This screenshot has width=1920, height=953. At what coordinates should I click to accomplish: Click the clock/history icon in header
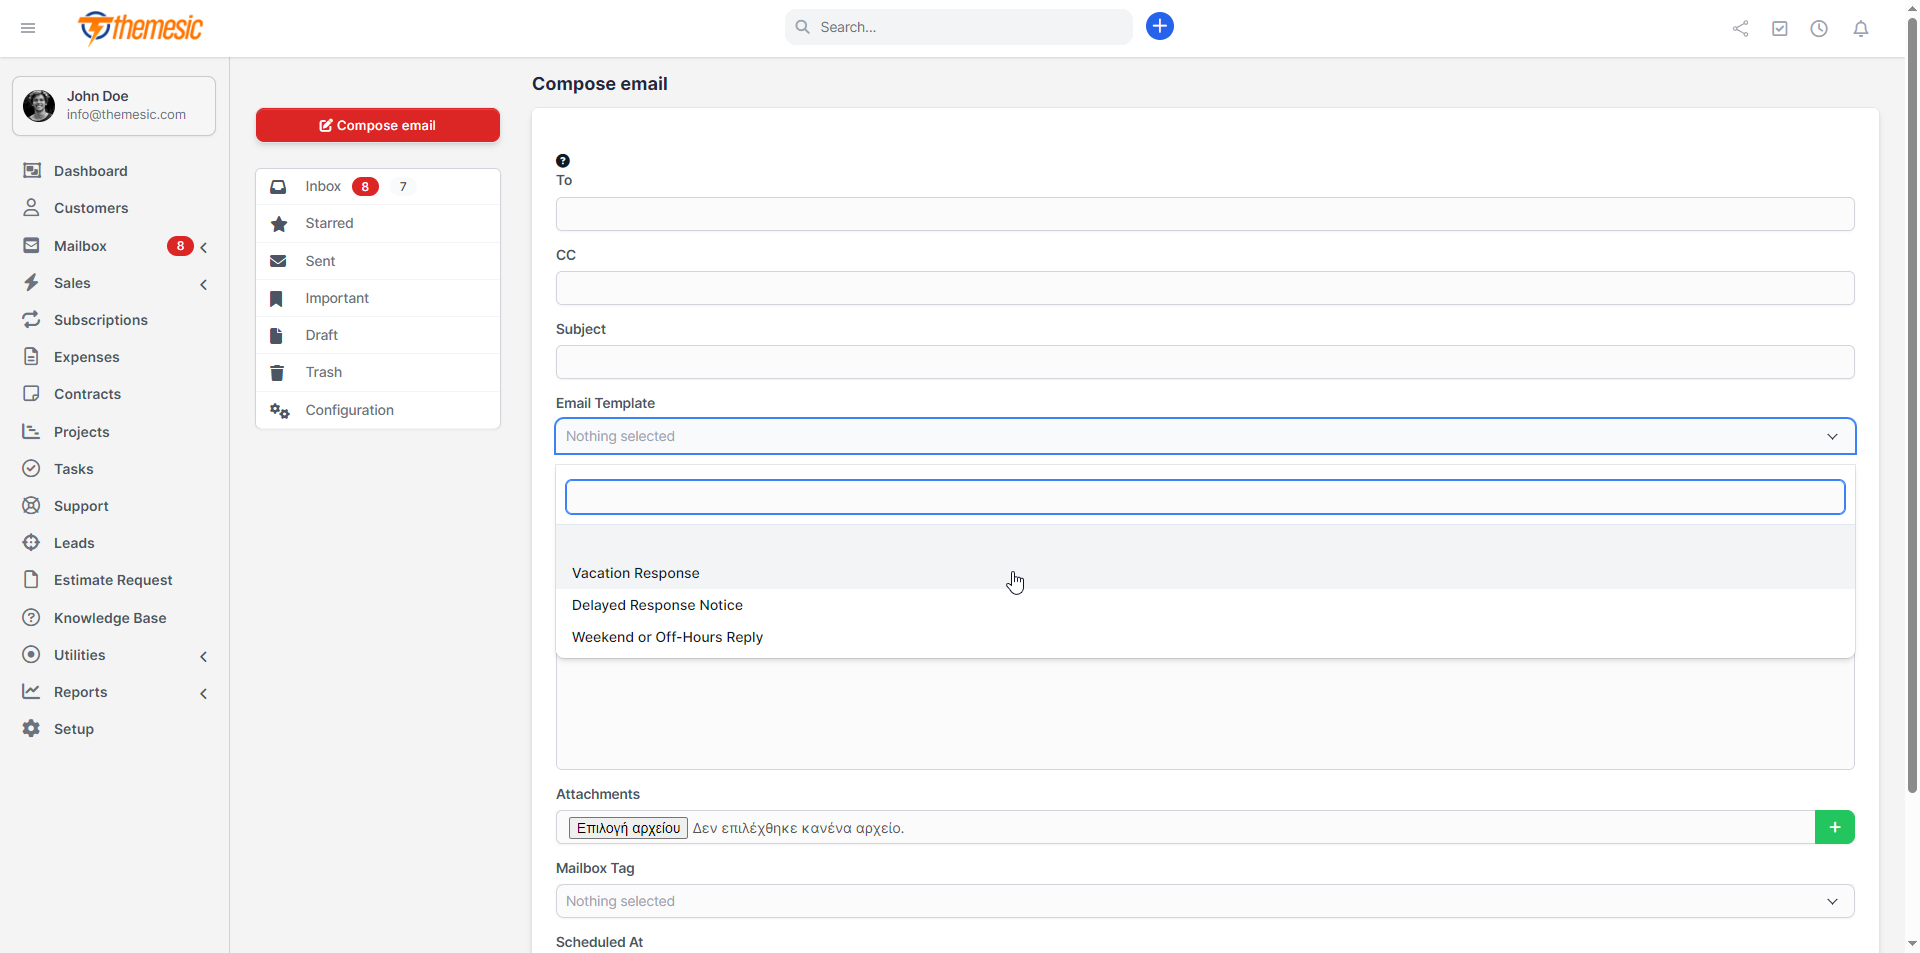(x=1819, y=28)
